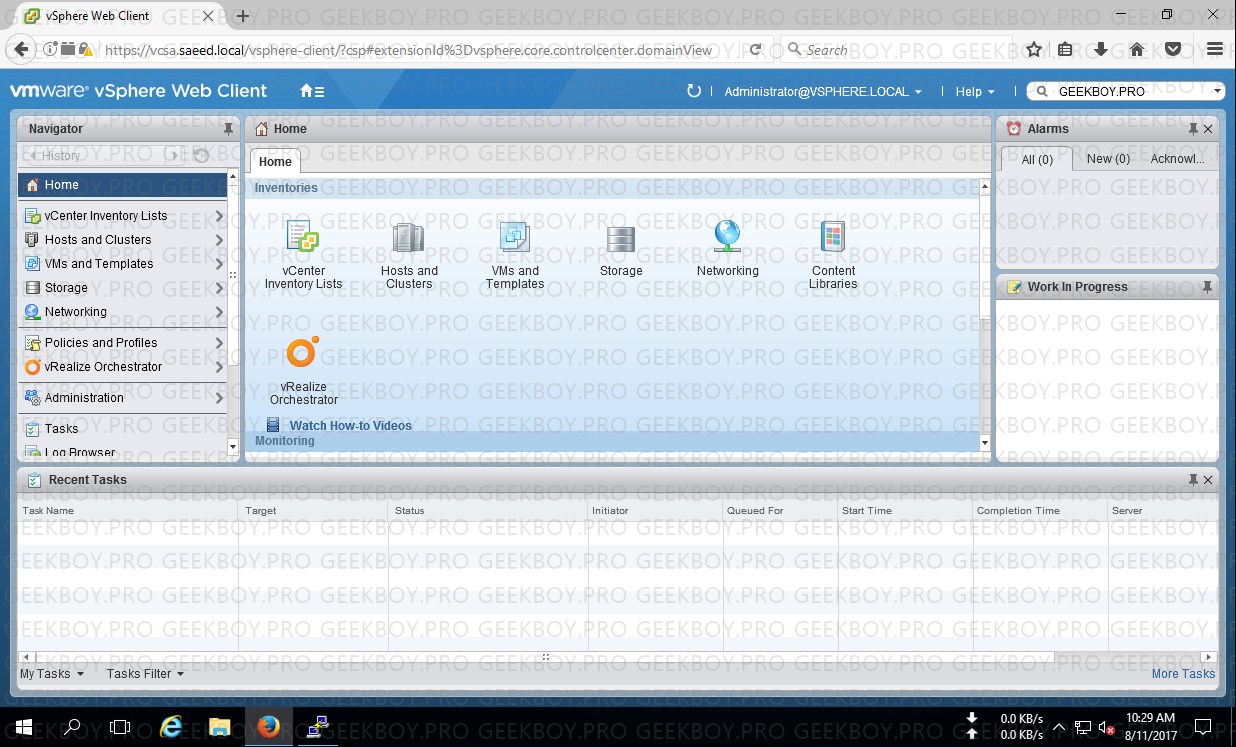The image size is (1236, 747).
Task: Open search box dropdown arrow
Action: pyautogui.click(x=1217, y=91)
